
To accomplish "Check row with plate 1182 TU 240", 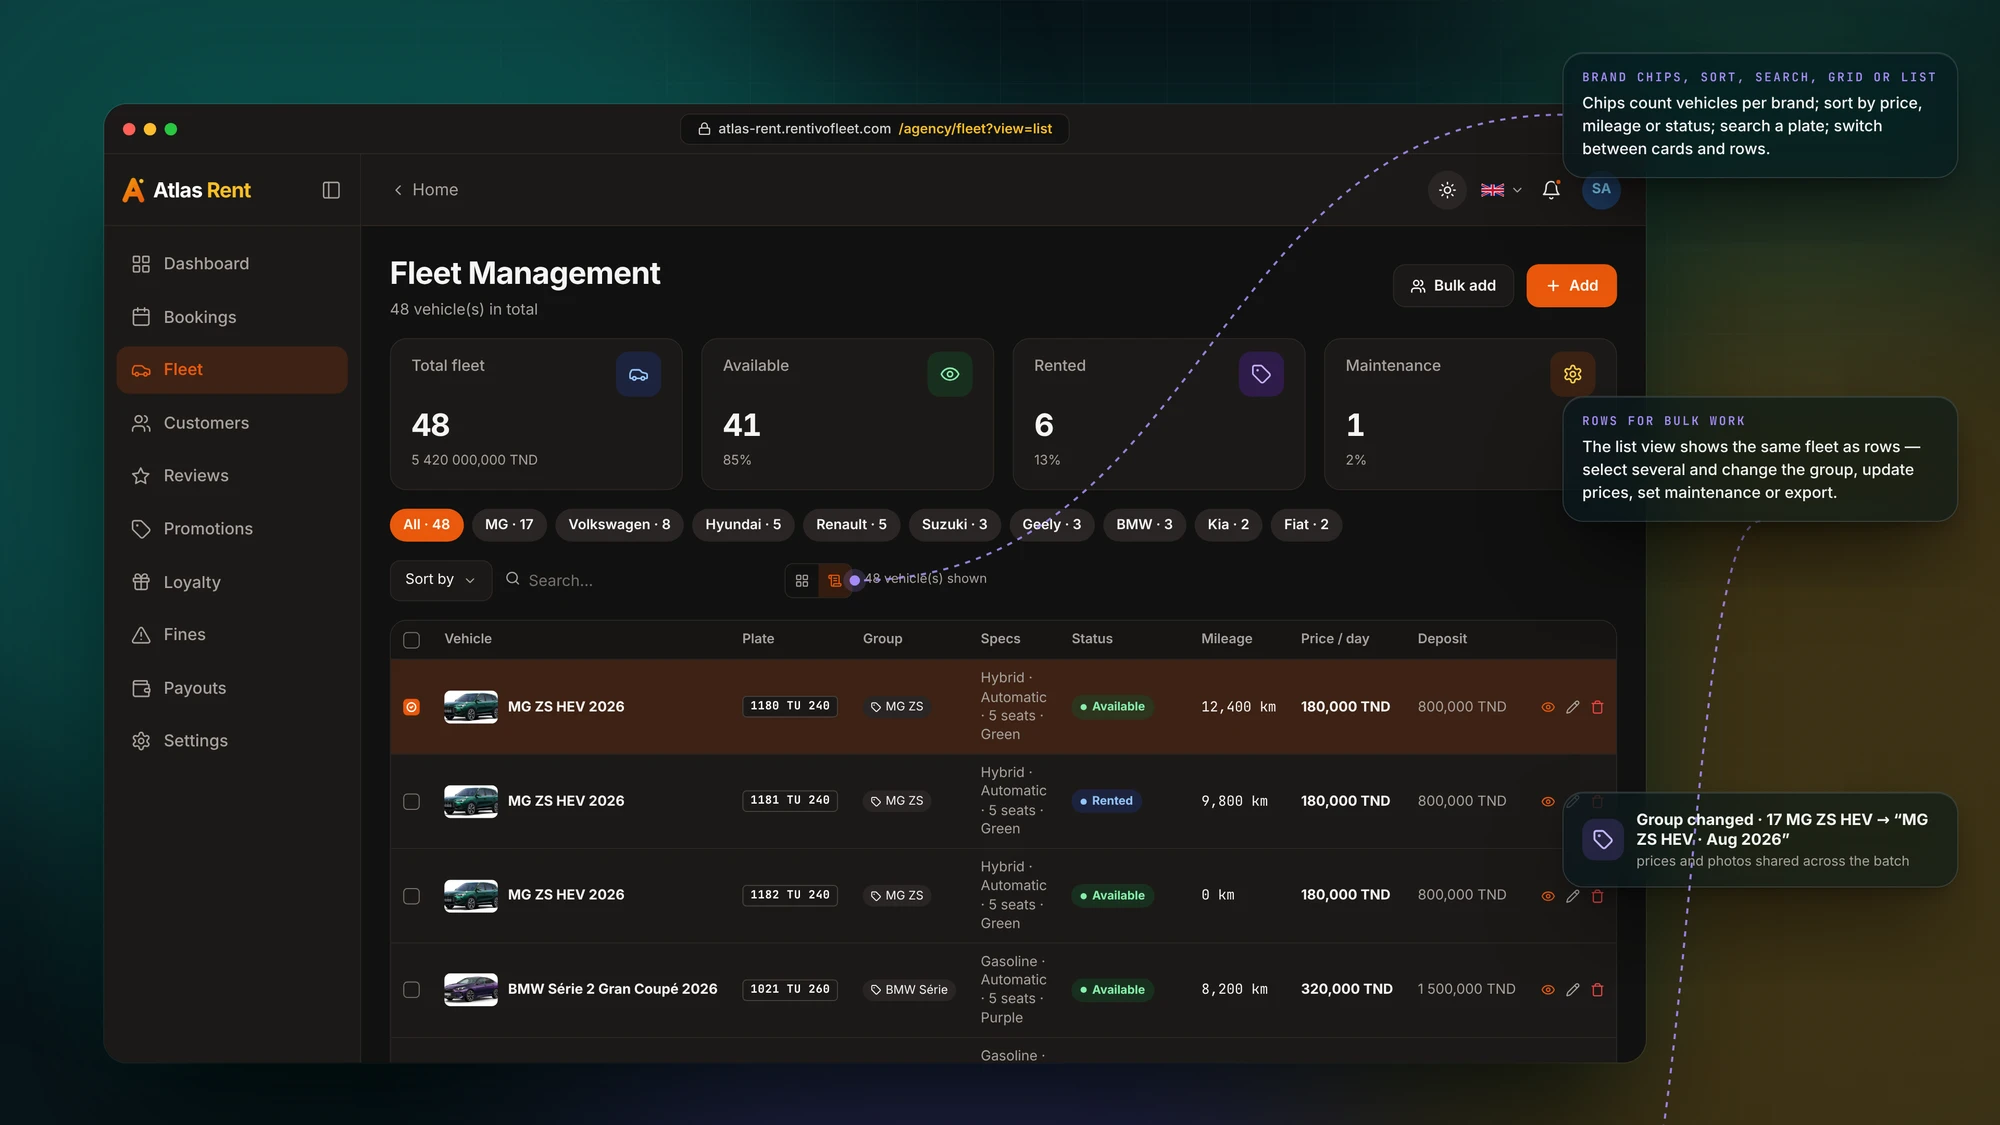I will point(411,896).
